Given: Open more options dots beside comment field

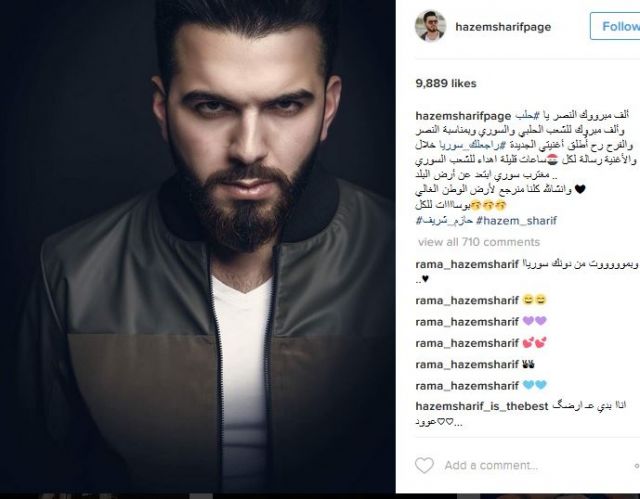Looking at the screenshot, I should click(x=637, y=465).
